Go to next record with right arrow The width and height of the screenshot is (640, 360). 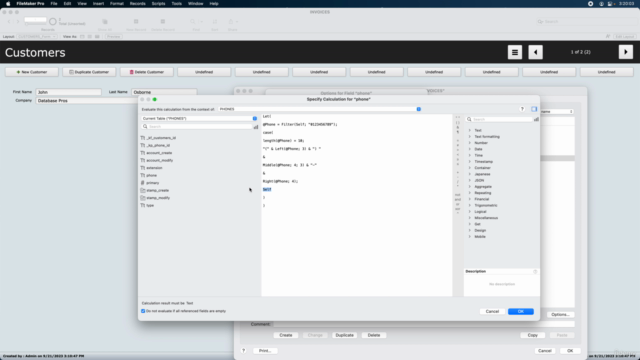point(626,52)
